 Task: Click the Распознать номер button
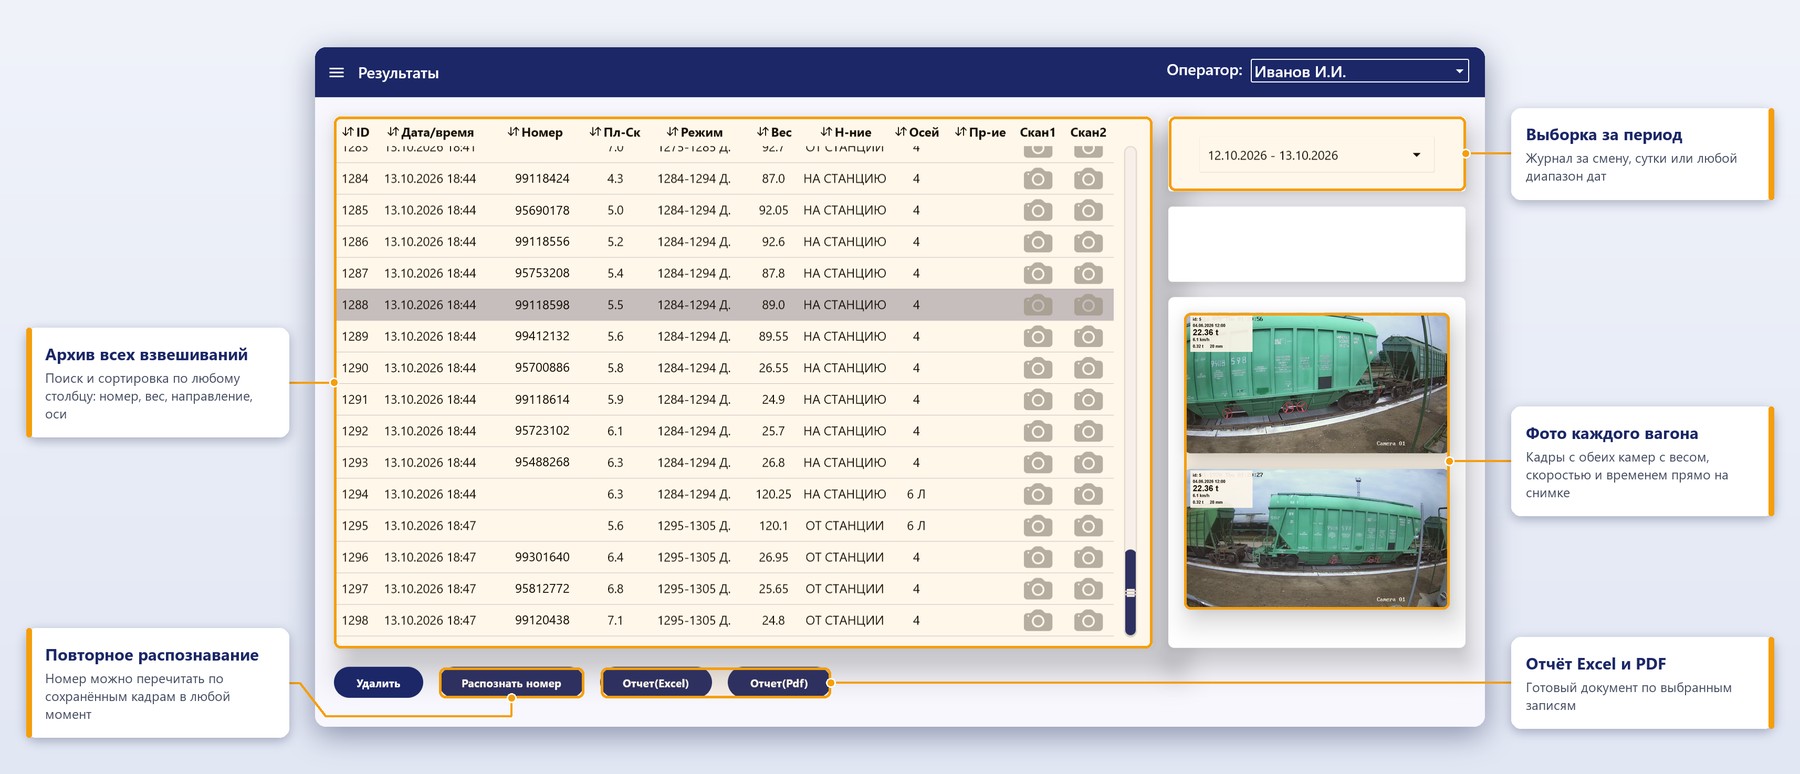coord(511,683)
